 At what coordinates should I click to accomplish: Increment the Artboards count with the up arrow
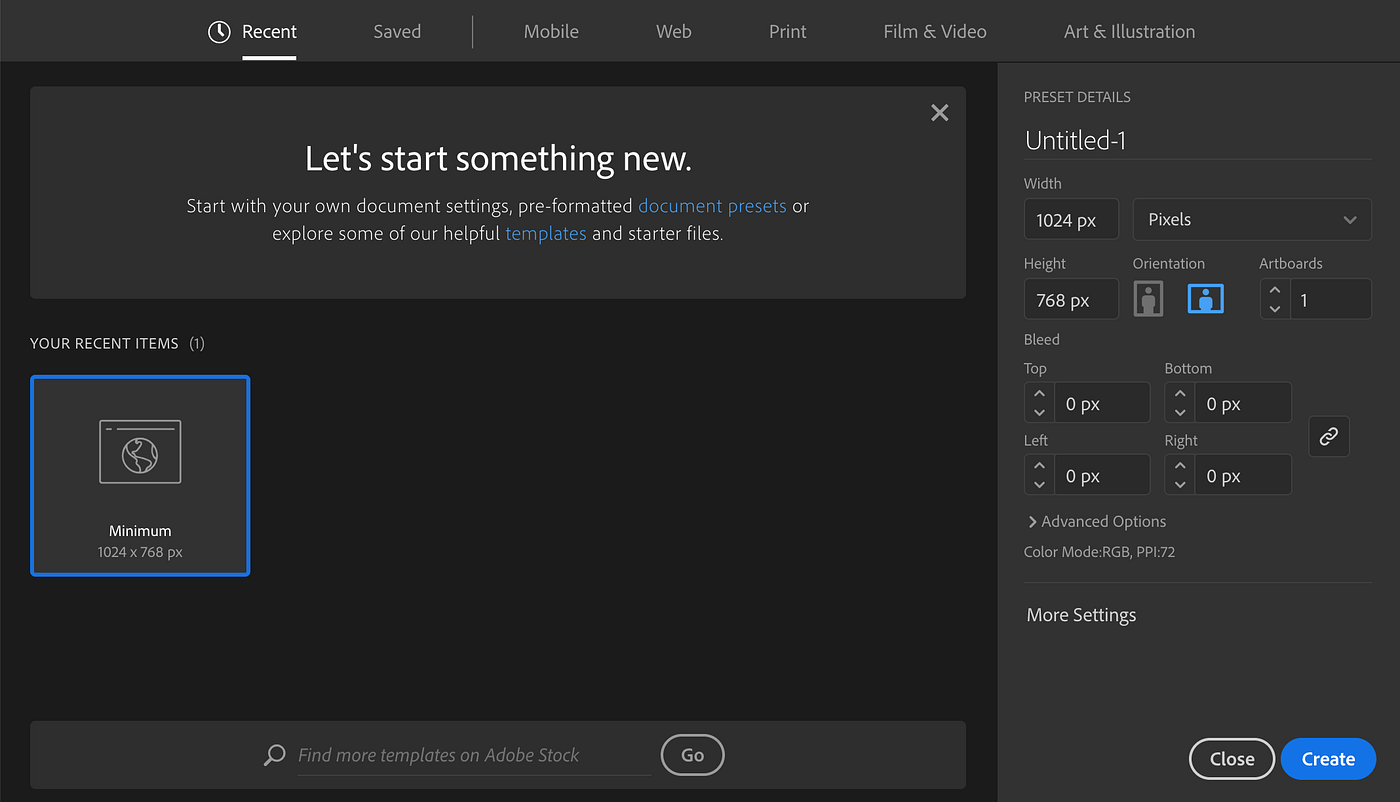pos(1275,291)
